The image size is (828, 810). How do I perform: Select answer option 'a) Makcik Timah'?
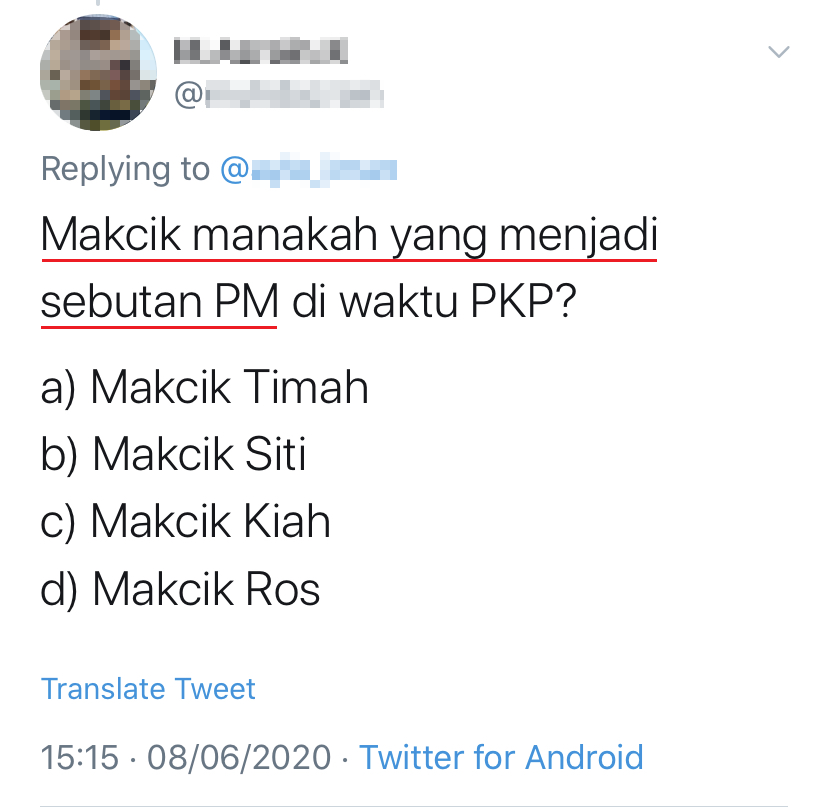point(205,388)
